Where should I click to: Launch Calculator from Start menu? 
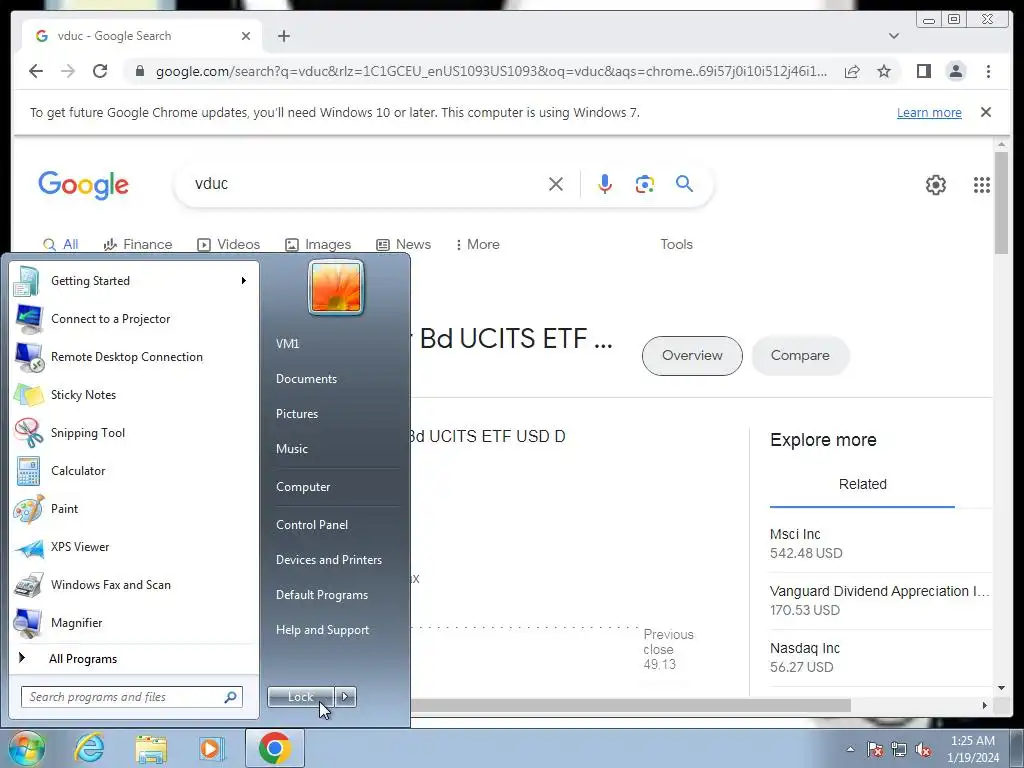[134, 471]
